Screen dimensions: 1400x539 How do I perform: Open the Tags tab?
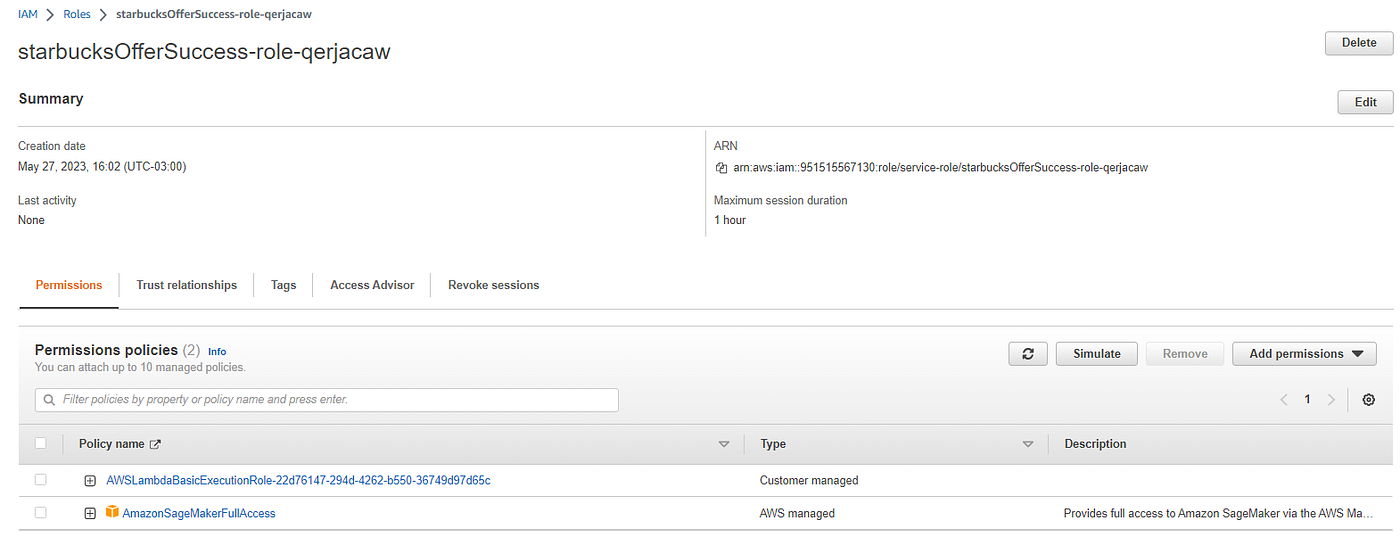coord(283,285)
